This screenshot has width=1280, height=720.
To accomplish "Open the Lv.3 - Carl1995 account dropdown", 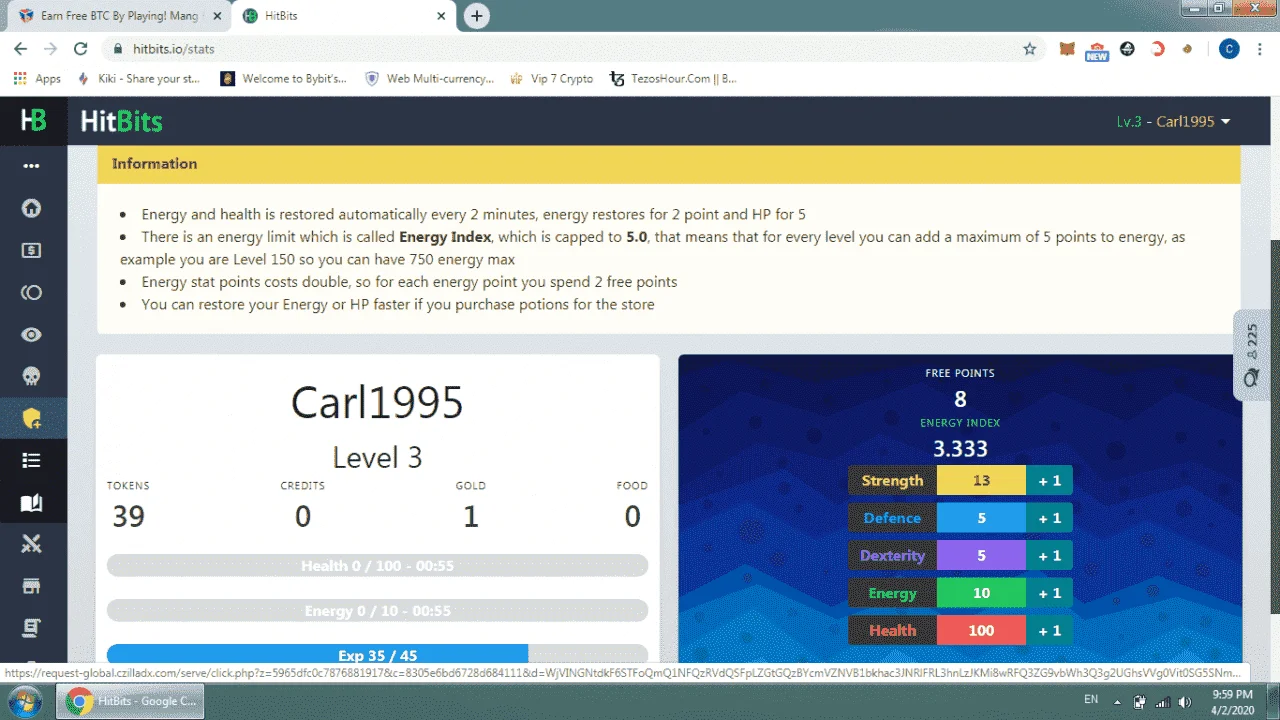I will 1174,121.
